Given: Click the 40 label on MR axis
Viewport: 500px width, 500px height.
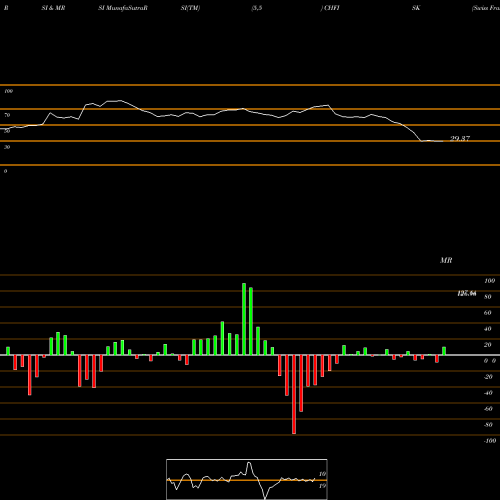Looking at the screenshot, I should tap(488, 329).
